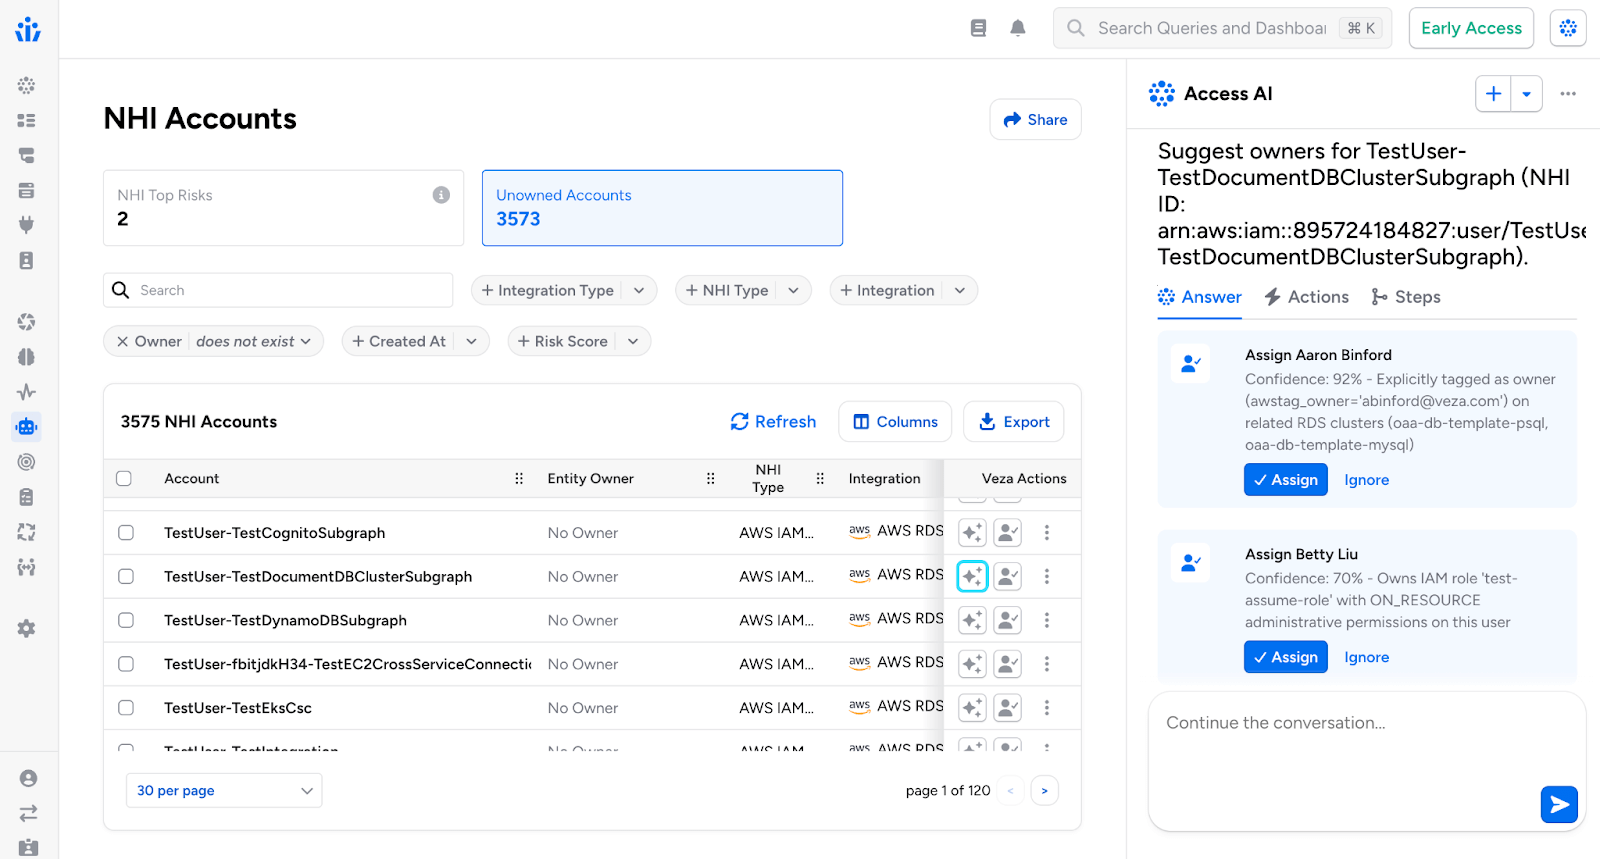Click the Export button
Screen dimensions: 1600x859
(x=1013, y=422)
